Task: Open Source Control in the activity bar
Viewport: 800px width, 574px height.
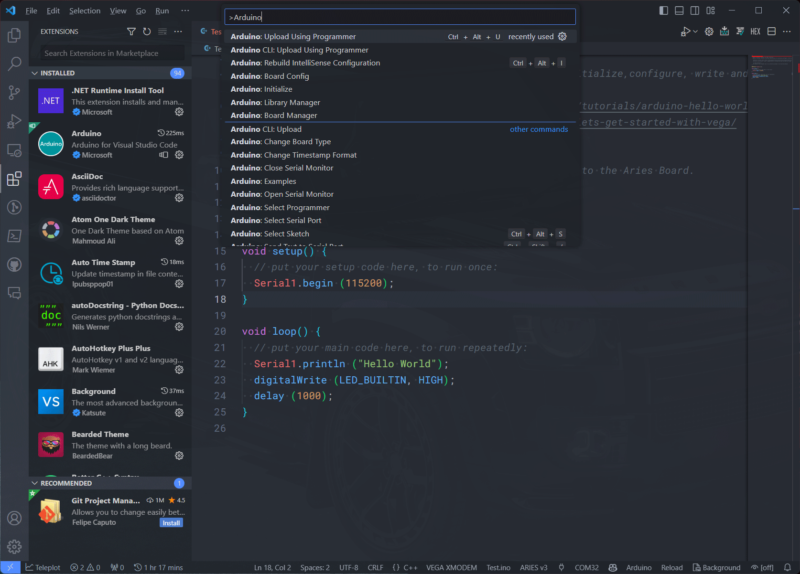Action: (x=14, y=92)
